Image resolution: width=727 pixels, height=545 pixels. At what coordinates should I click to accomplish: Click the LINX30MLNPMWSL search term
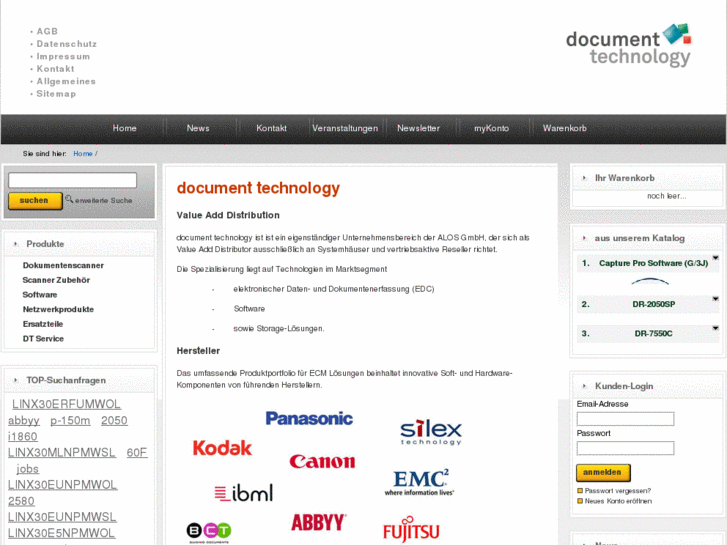coord(62,452)
